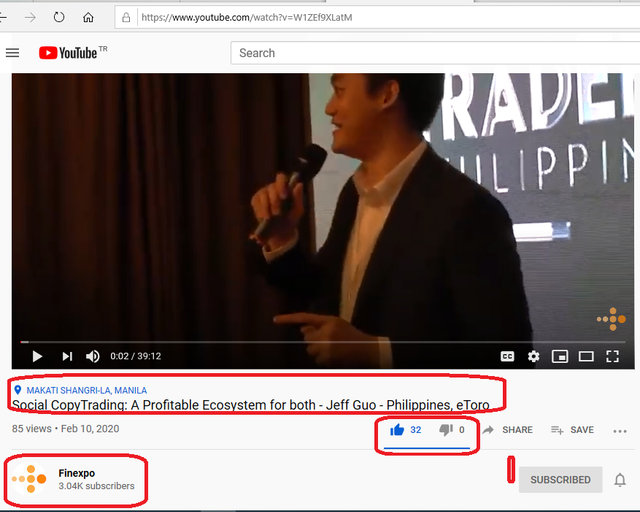
Task: Click the 3.04K subscribers text
Action: [96, 486]
